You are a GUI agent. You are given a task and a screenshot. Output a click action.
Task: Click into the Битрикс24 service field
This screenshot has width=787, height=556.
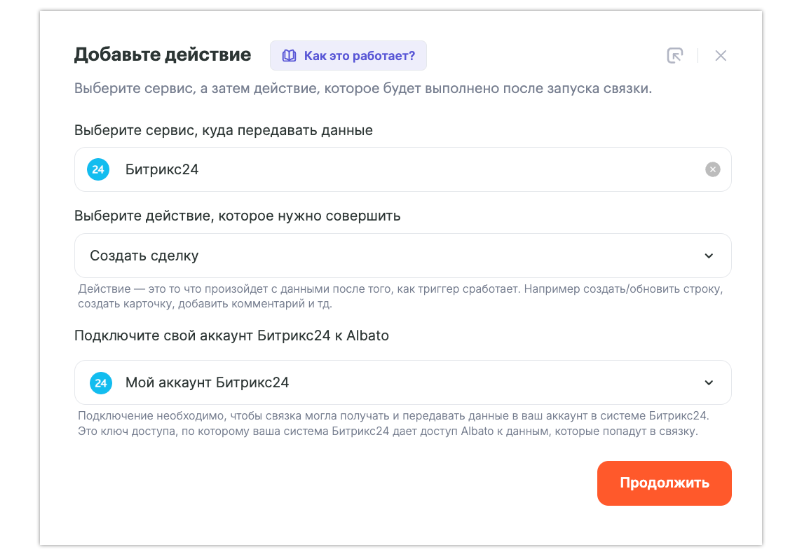coord(400,170)
